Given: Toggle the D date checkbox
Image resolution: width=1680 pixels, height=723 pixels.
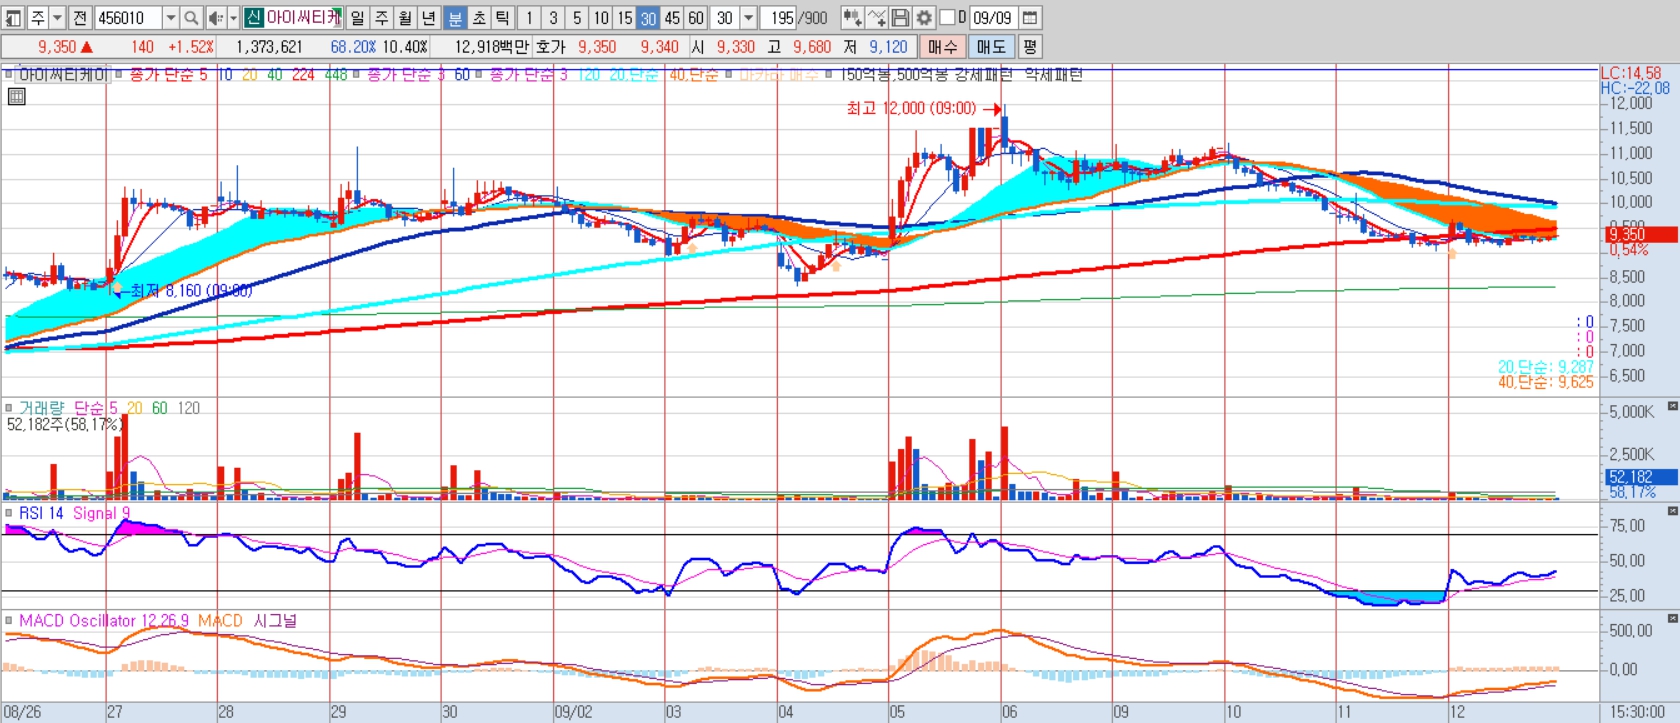Looking at the screenshot, I should (947, 18).
